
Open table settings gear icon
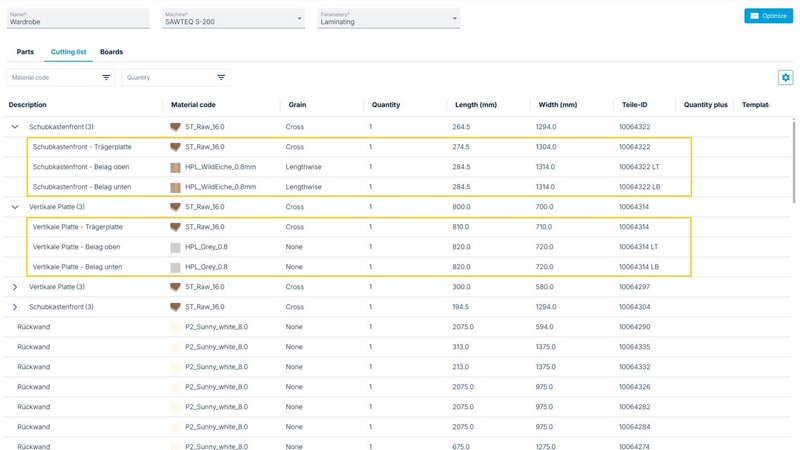coord(785,77)
